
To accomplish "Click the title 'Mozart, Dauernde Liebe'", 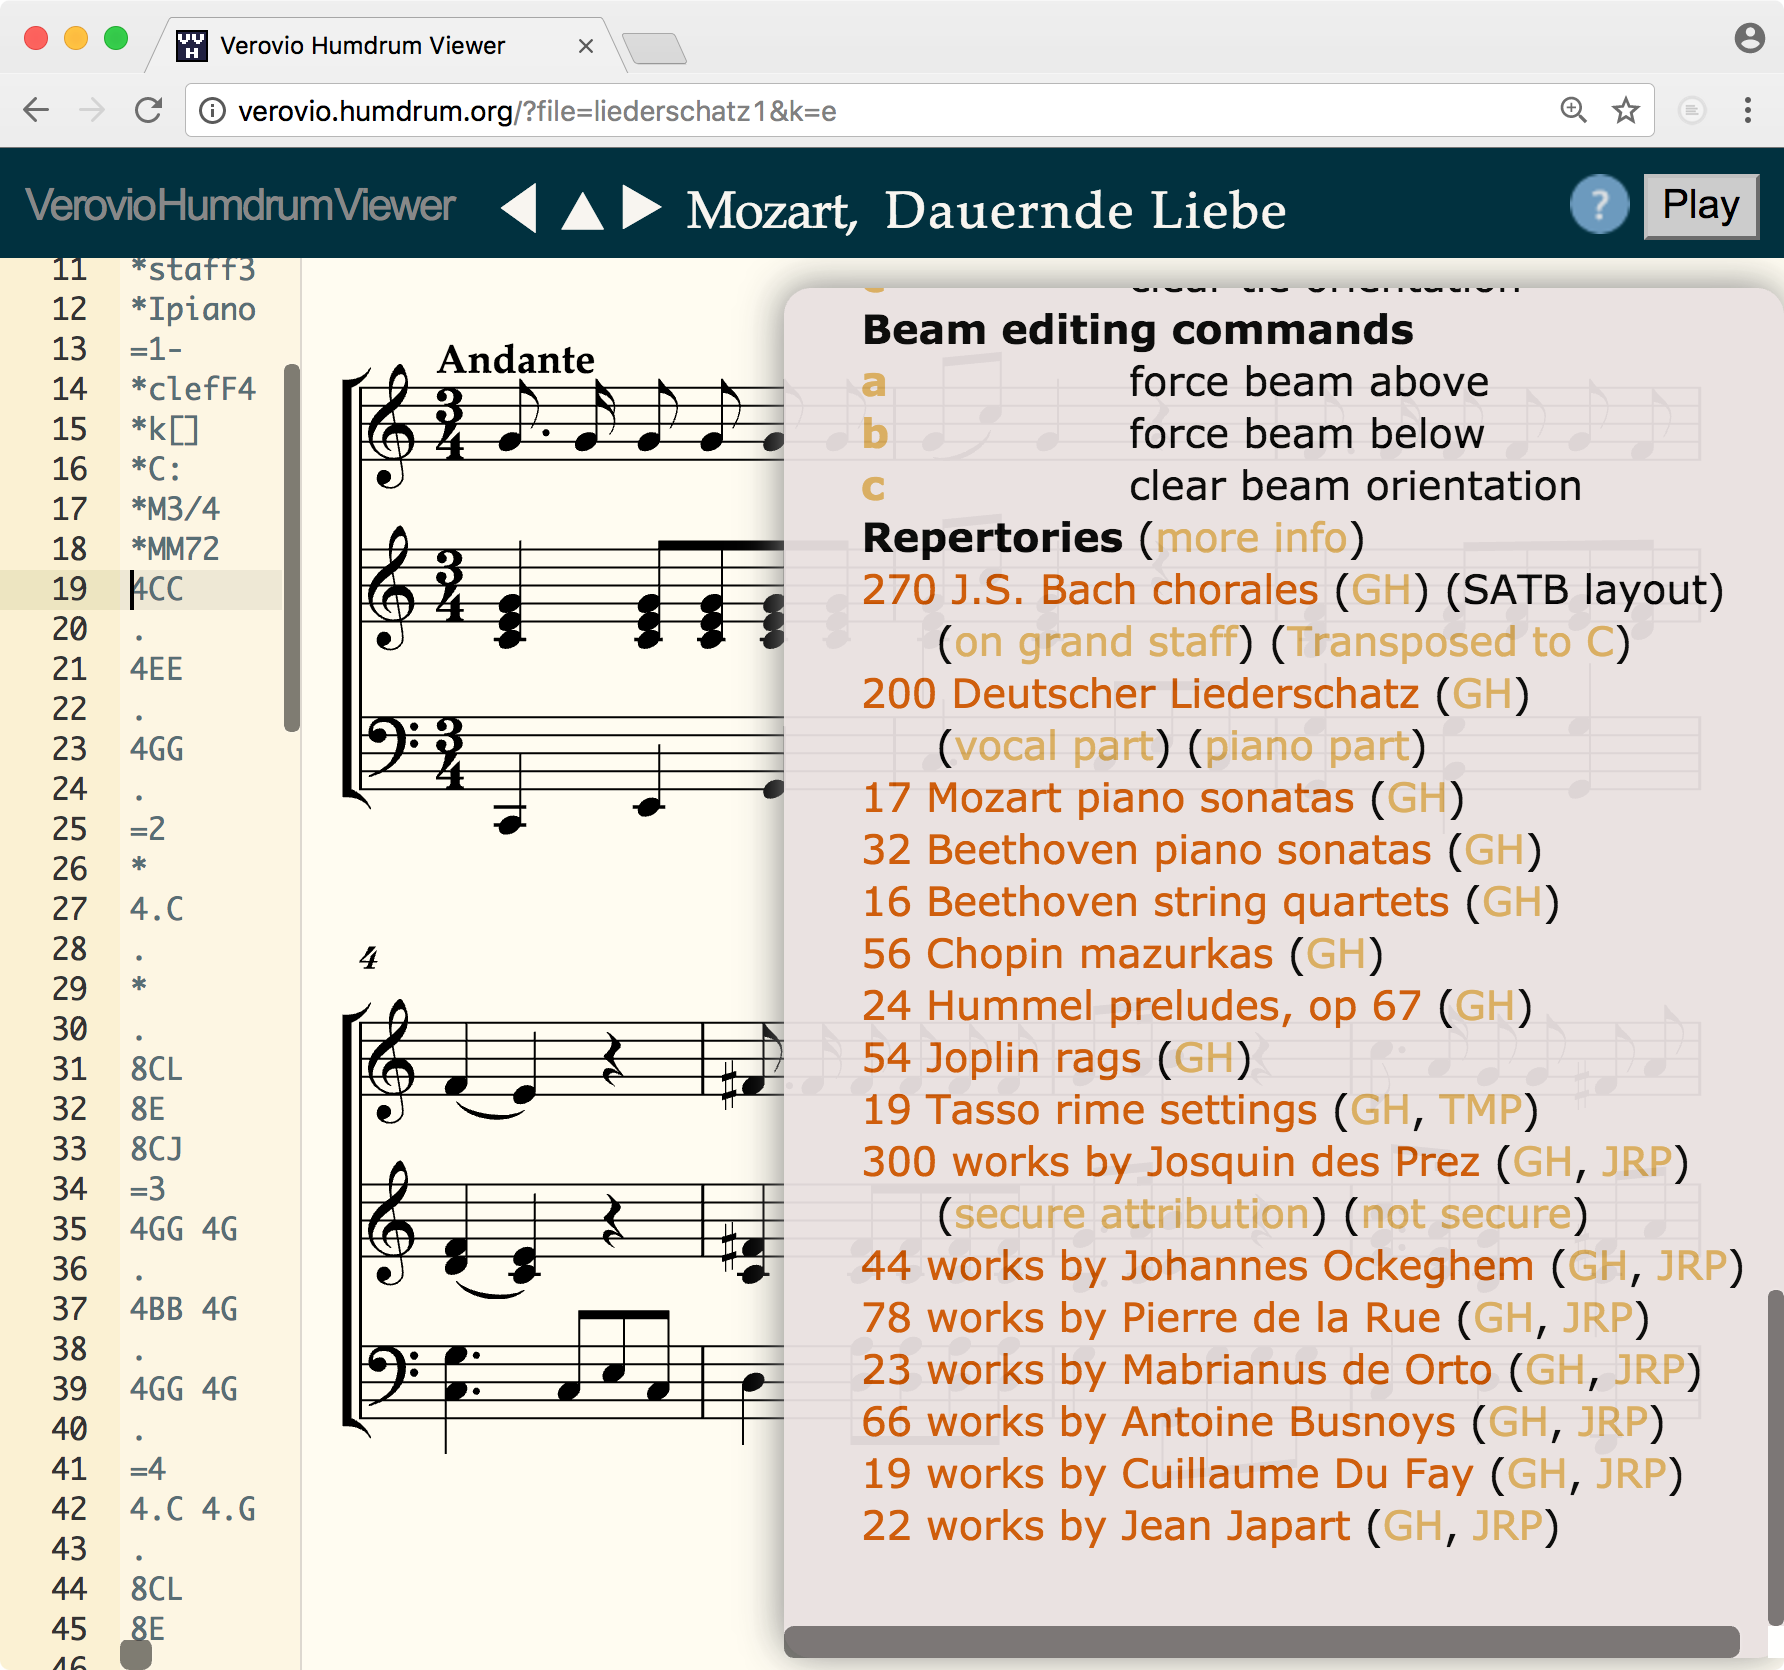I will 986,210.
